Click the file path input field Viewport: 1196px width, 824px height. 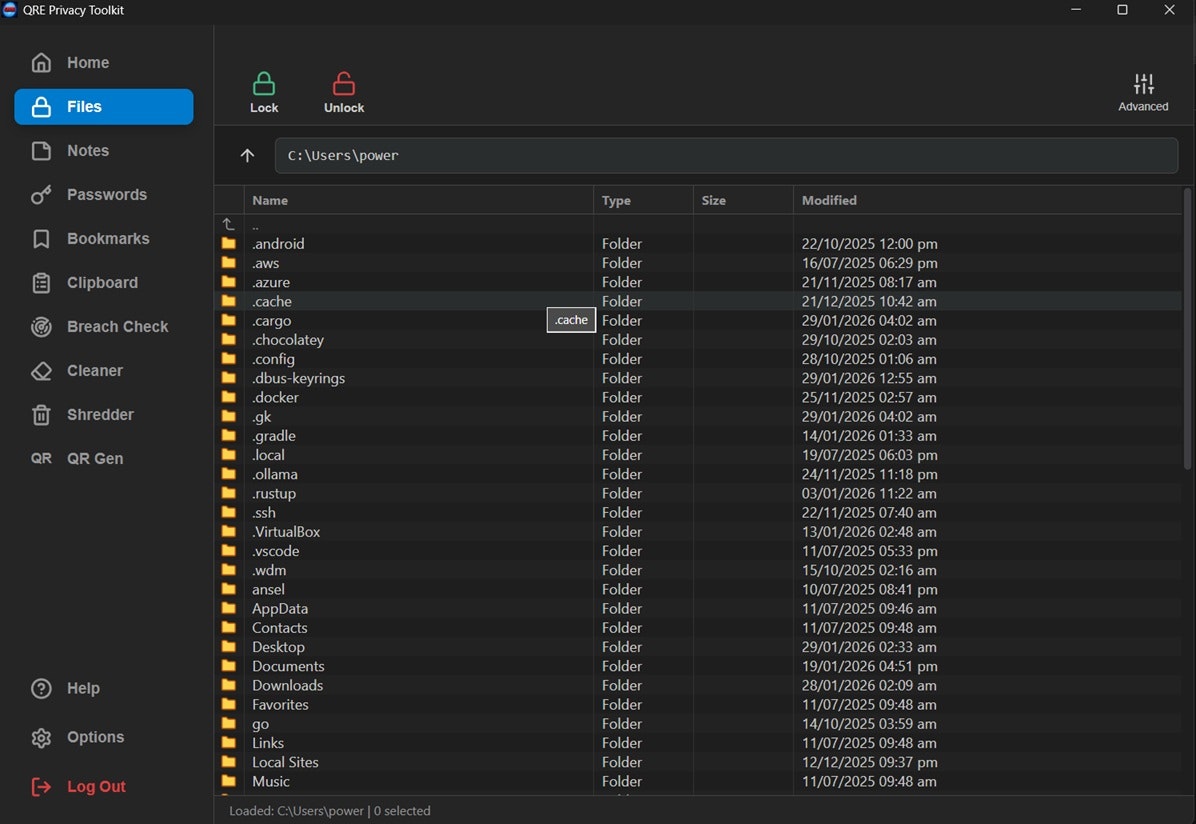pyautogui.click(x=725, y=155)
